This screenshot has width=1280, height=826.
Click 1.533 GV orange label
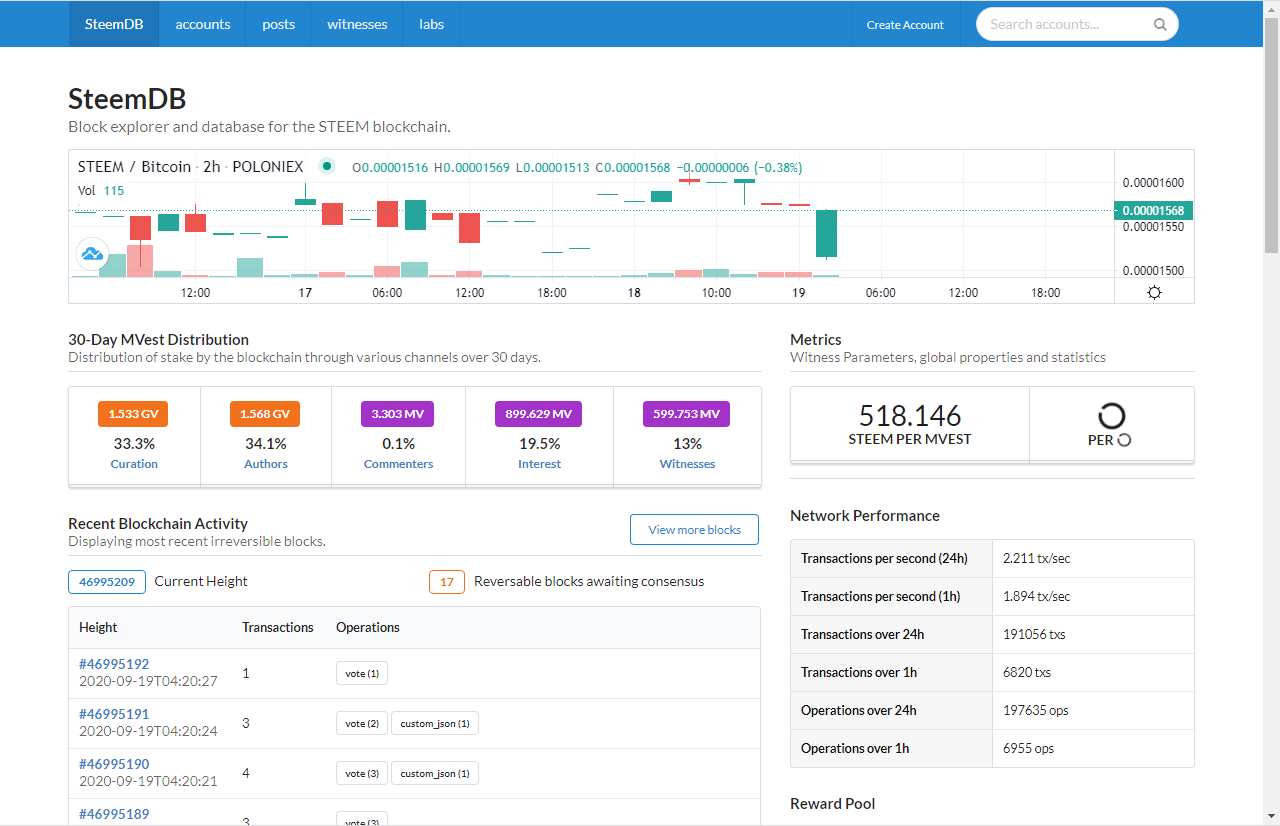(133, 414)
